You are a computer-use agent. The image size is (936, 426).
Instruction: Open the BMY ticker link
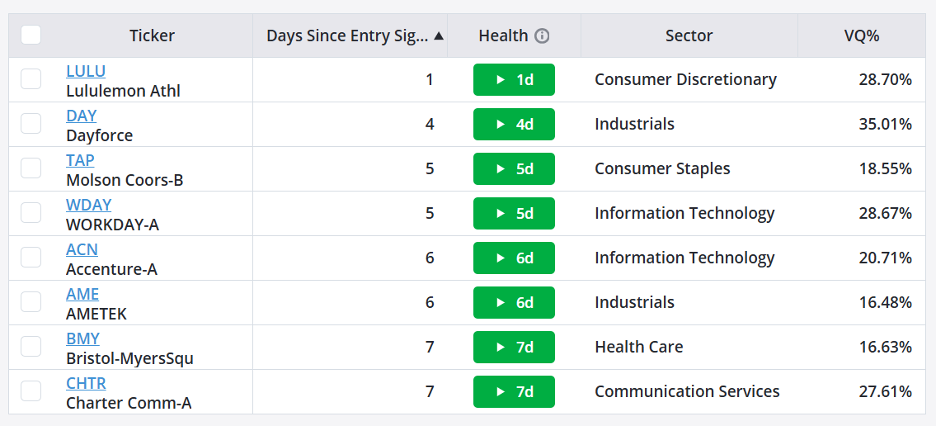83,338
